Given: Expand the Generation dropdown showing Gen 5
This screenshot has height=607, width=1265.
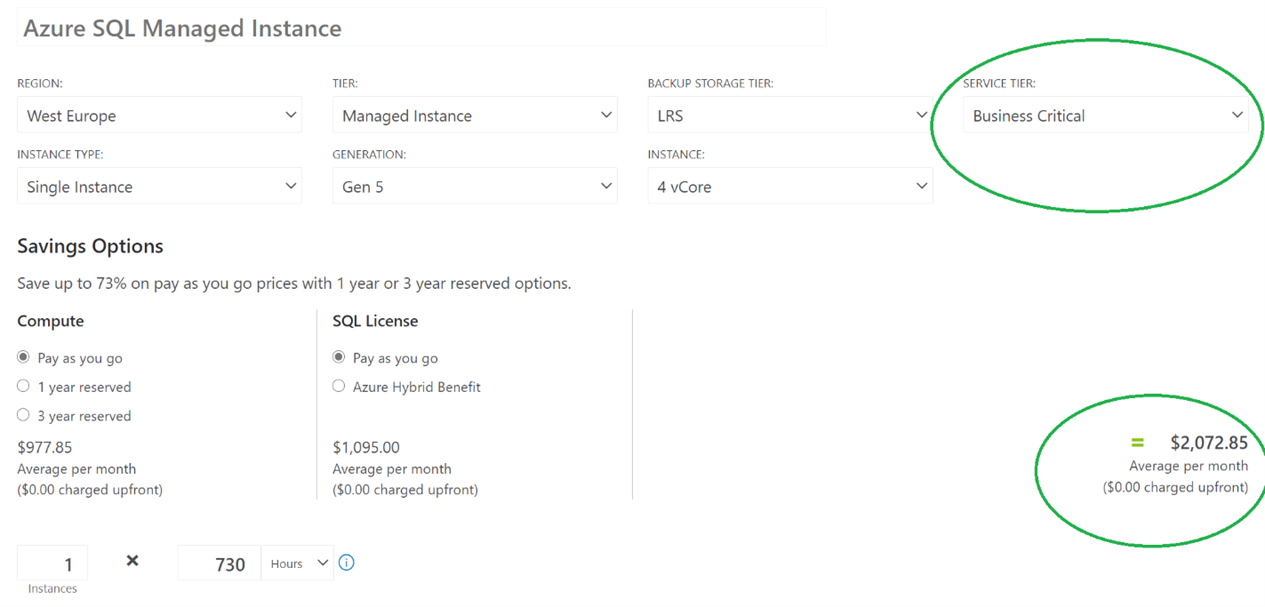Looking at the screenshot, I should (x=474, y=187).
